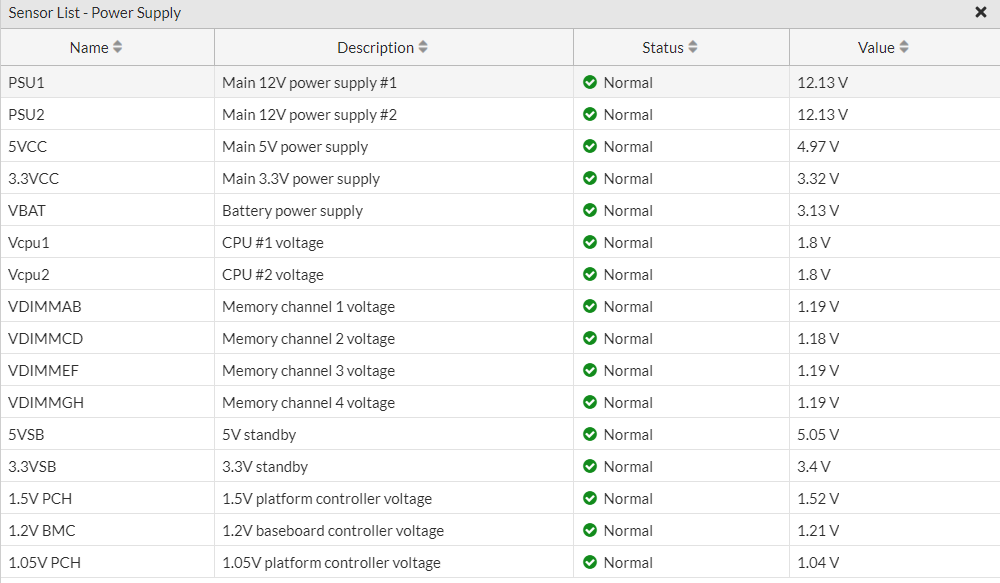Click the Normal status icon for PSU1

coord(590,82)
